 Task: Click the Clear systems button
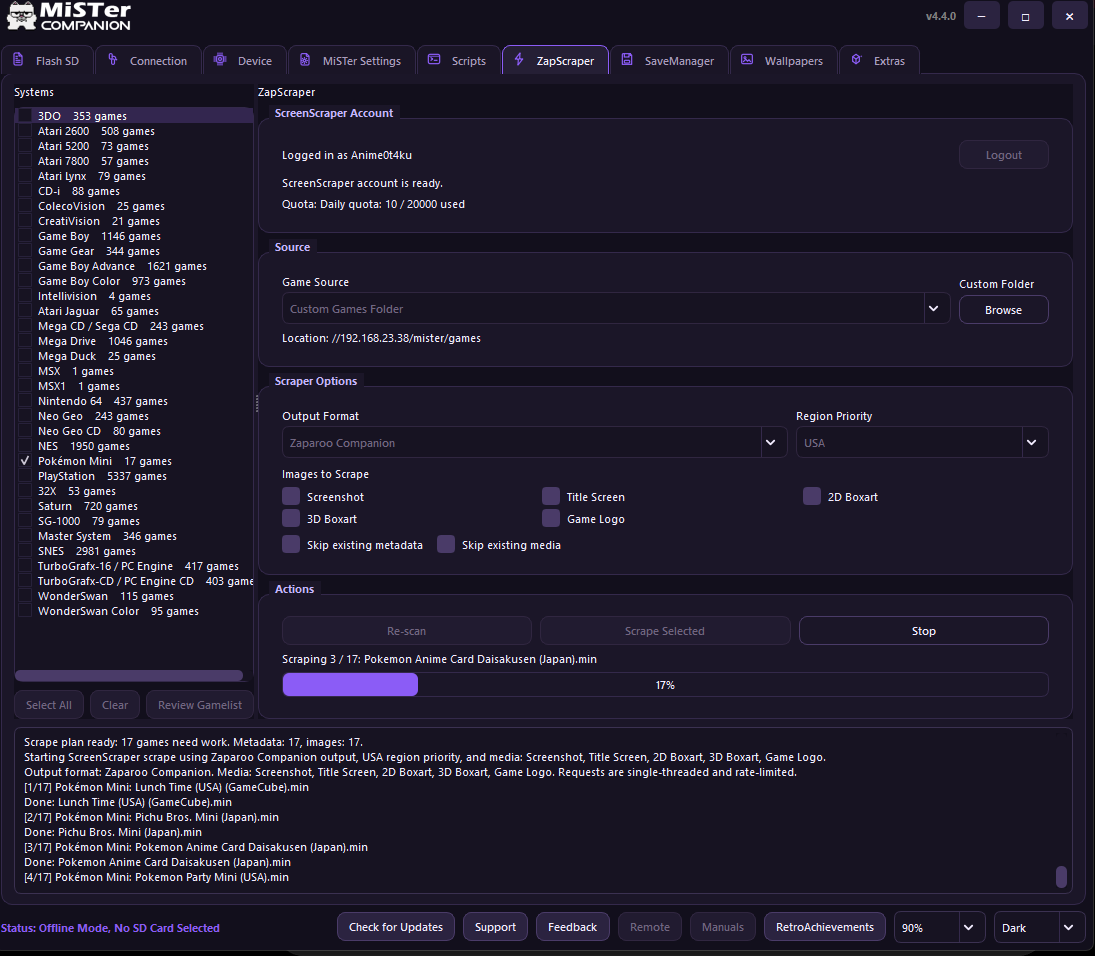click(x=115, y=705)
